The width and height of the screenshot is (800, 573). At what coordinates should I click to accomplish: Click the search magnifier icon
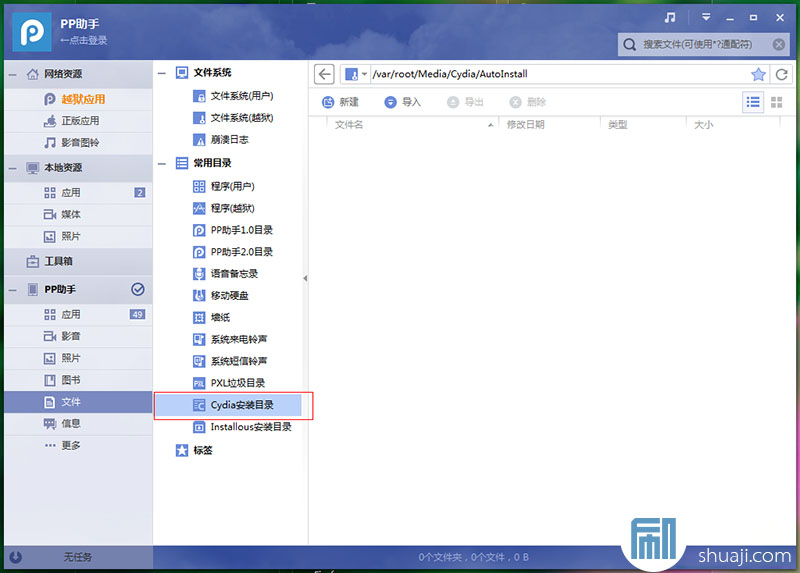tap(630, 44)
